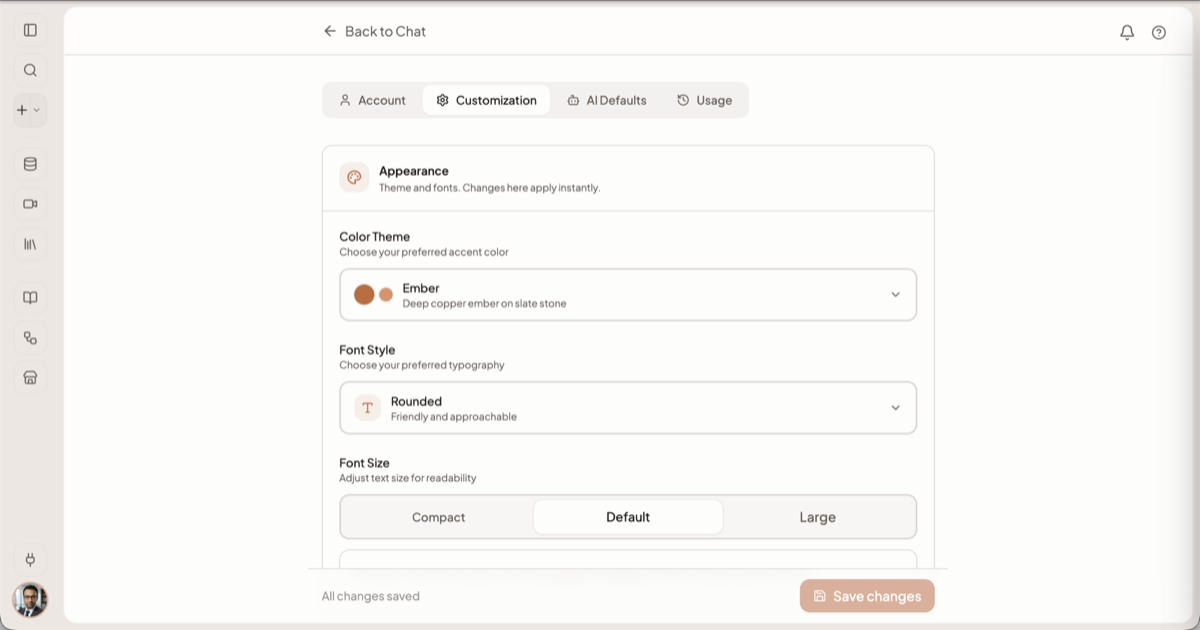Go Back to Chat
This screenshot has width=1200, height=630.
click(x=375, y=31)
